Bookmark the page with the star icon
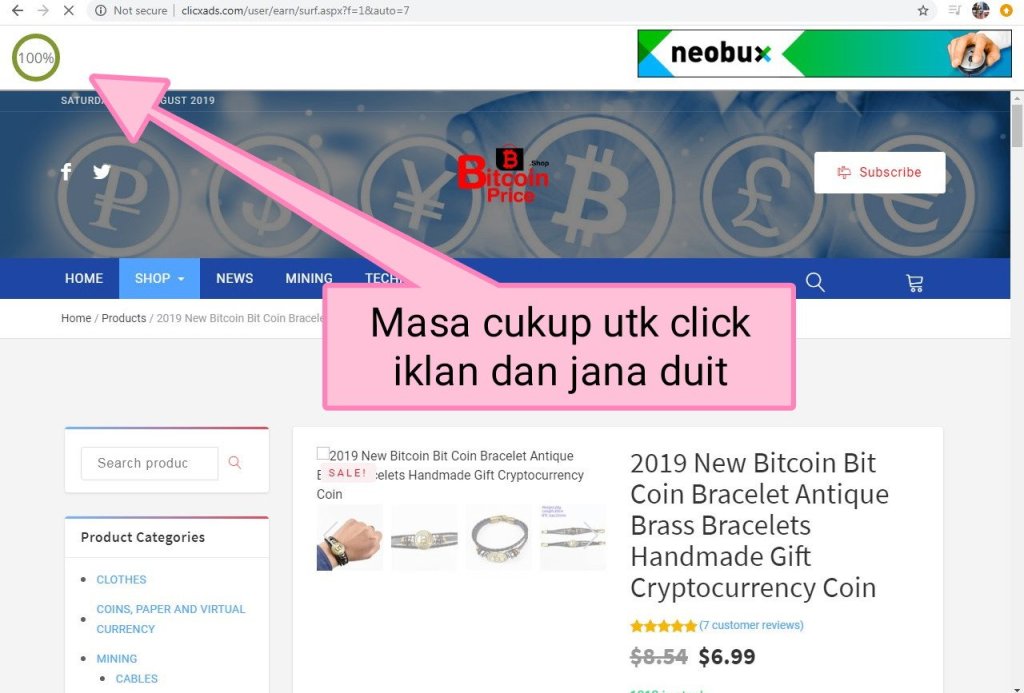 [x=923, y=10]
